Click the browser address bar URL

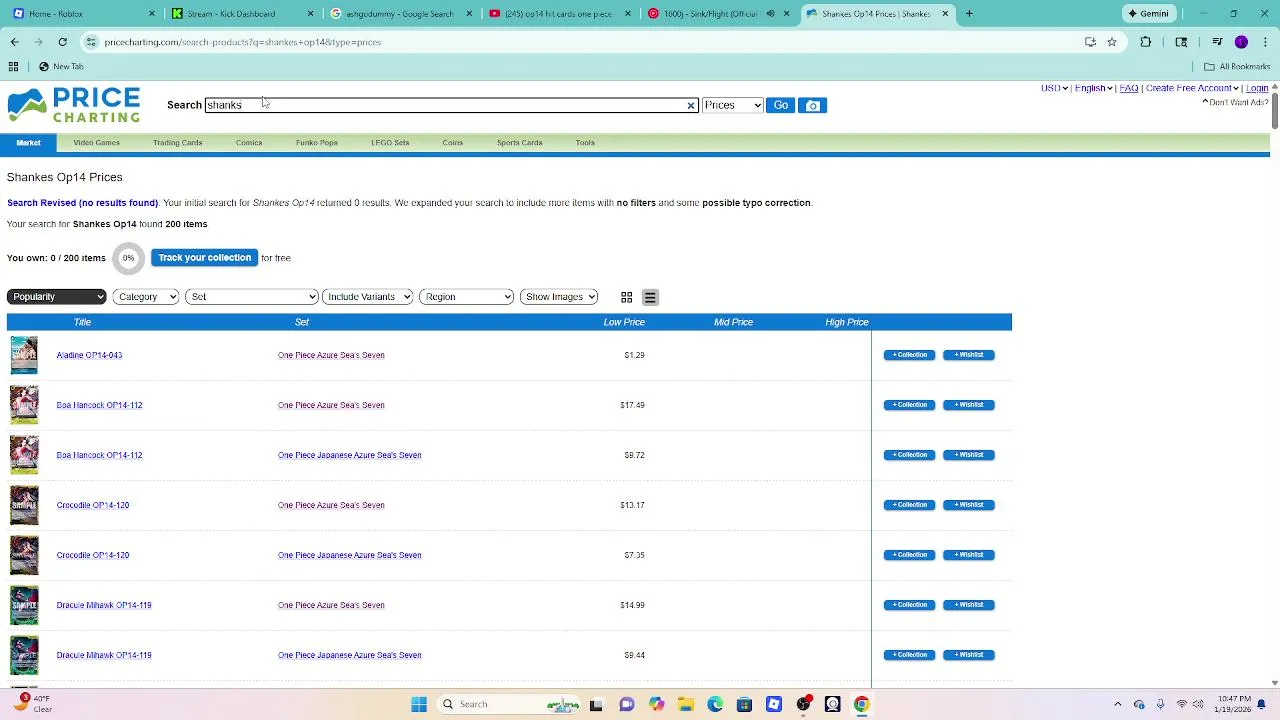pos(242,42)
